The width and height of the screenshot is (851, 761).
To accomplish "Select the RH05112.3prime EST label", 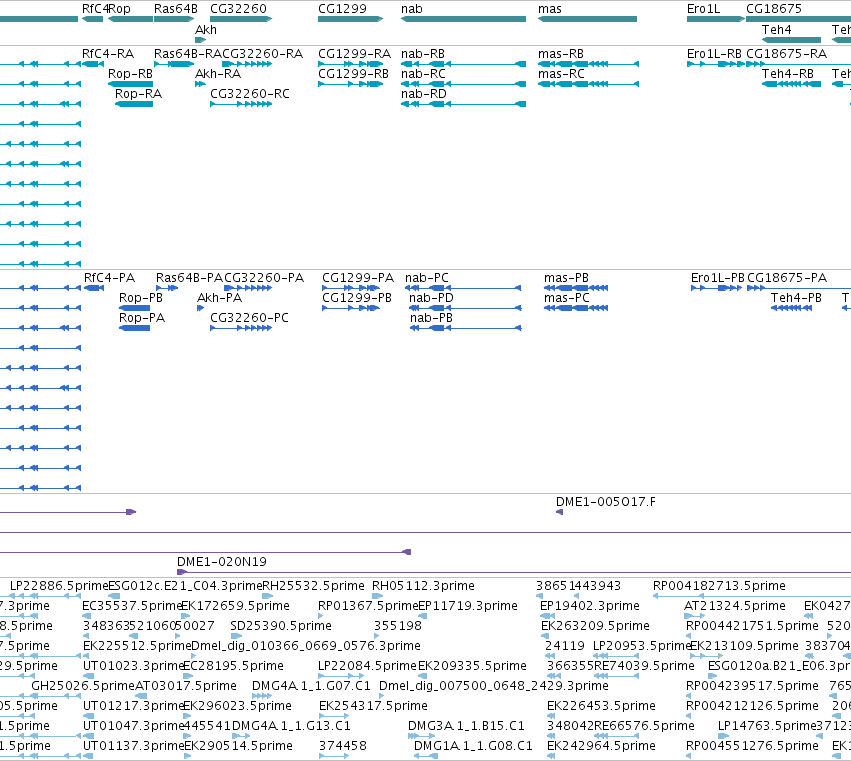I will 423,586.
